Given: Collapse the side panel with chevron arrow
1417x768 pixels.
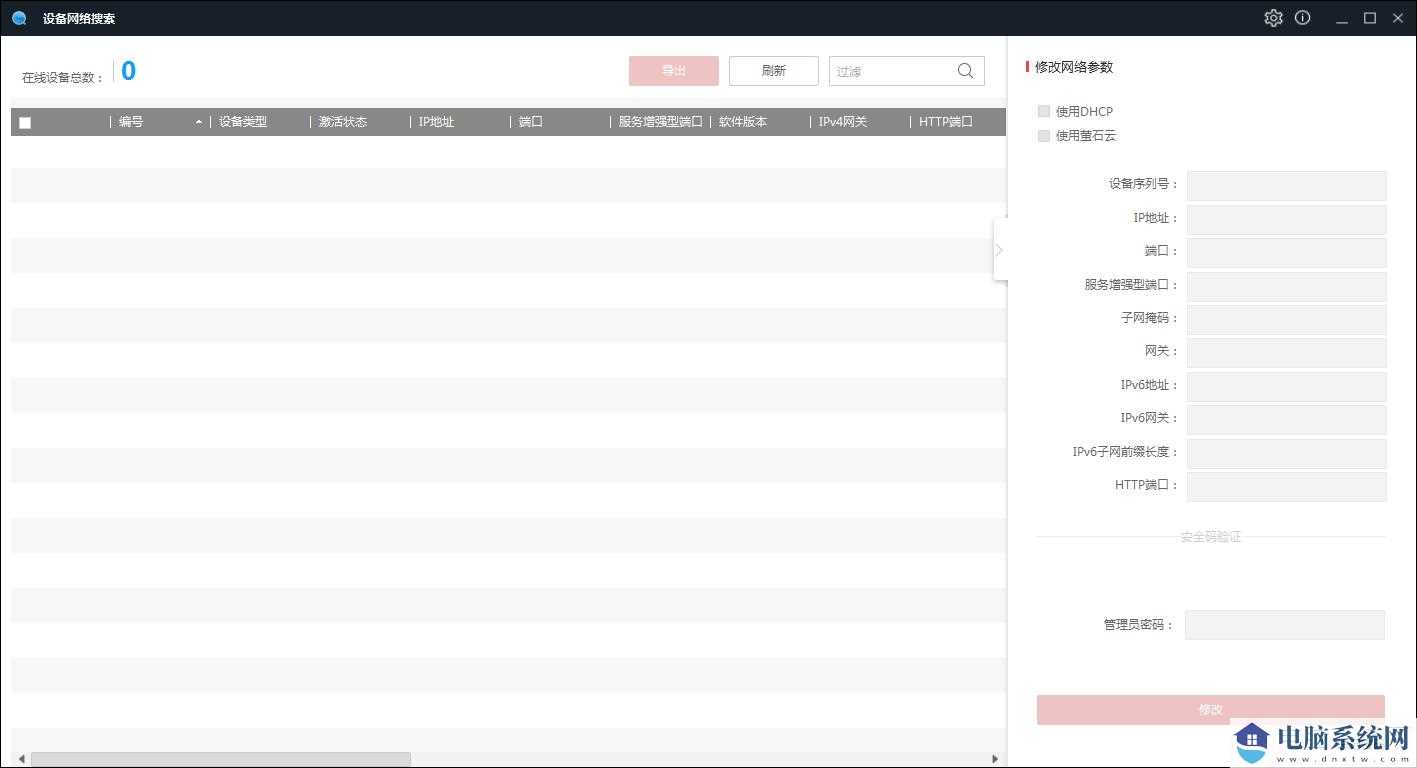Looking at the screenshot, I should point(999,250).
